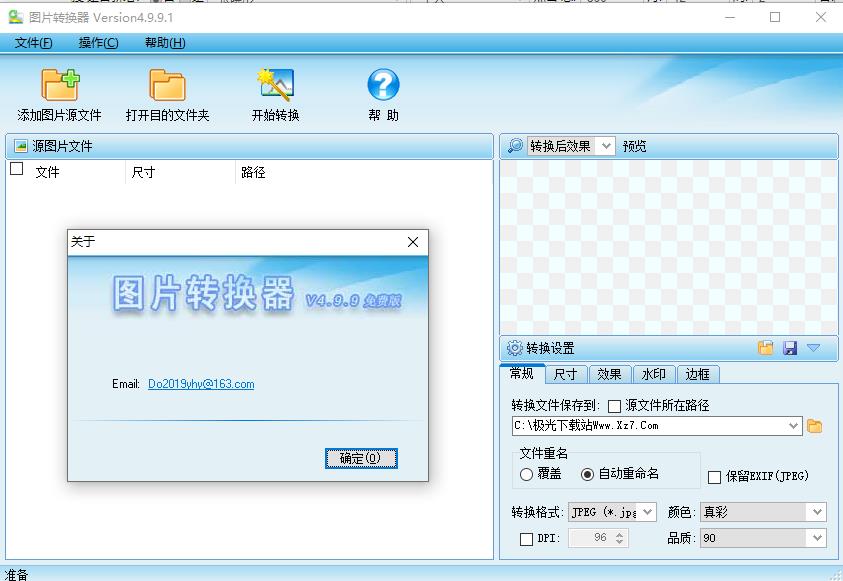Switch to the 水印 watermark tab
Screen dimensions: 843x581
pyautogui.click(x=654, y=374)
